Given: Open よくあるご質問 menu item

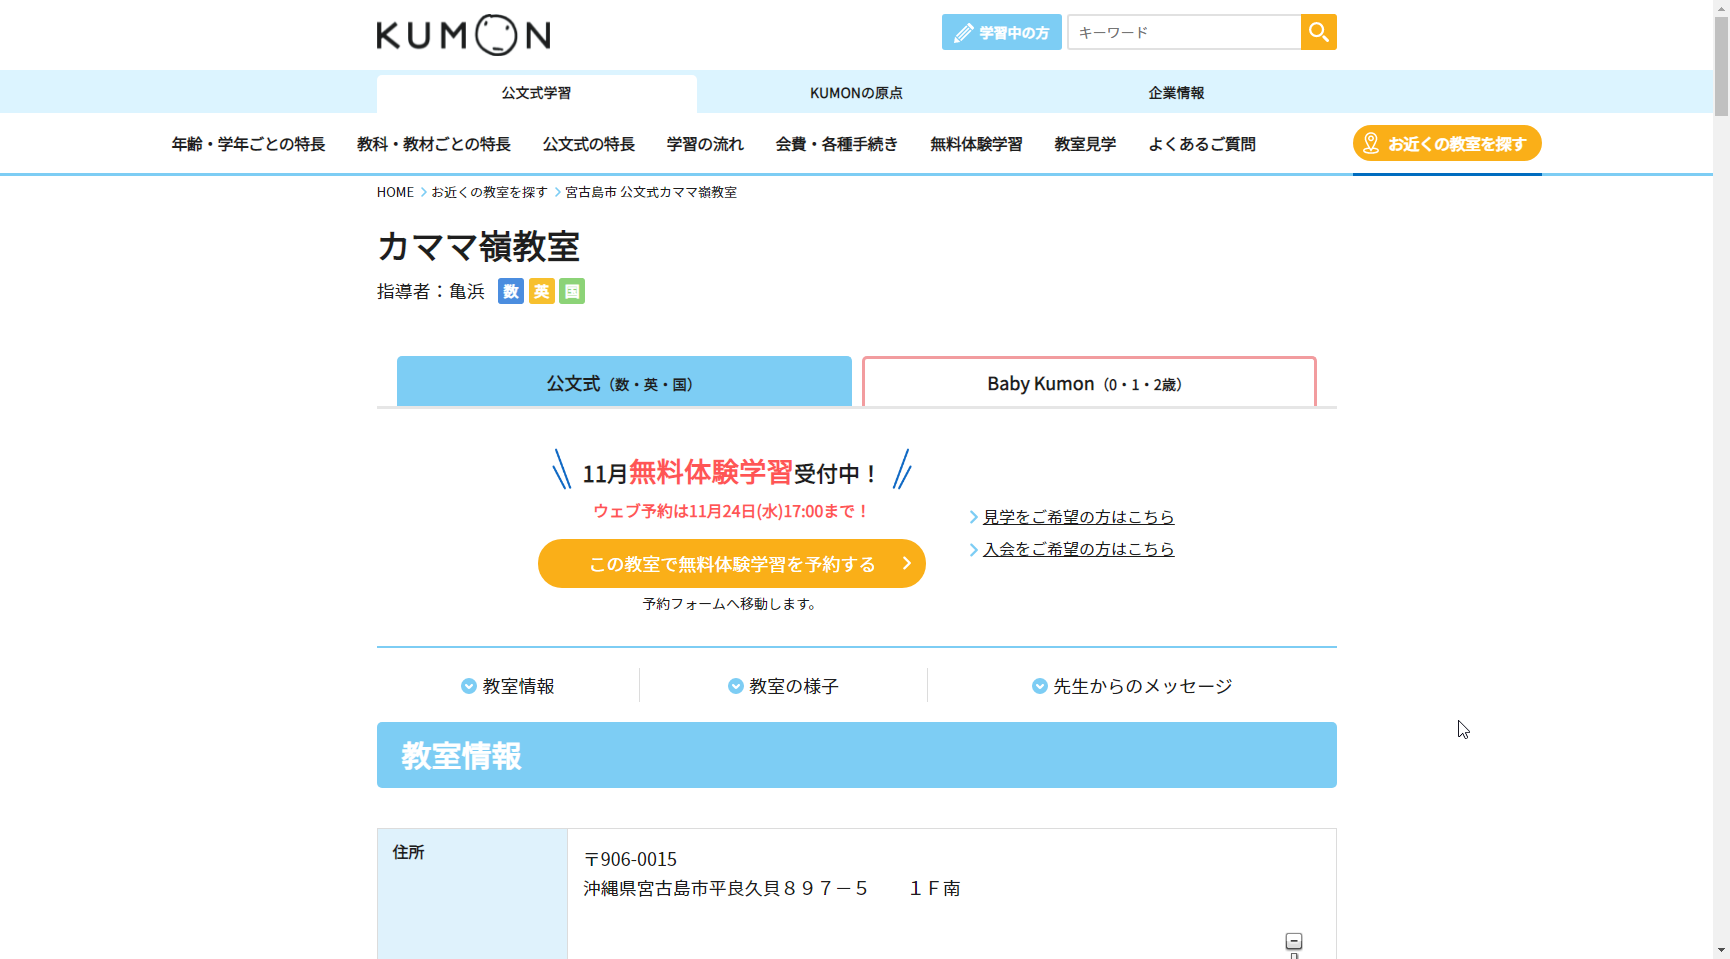Looking at the screenshot, I should pyautogui.click(x=1202, y=144).
